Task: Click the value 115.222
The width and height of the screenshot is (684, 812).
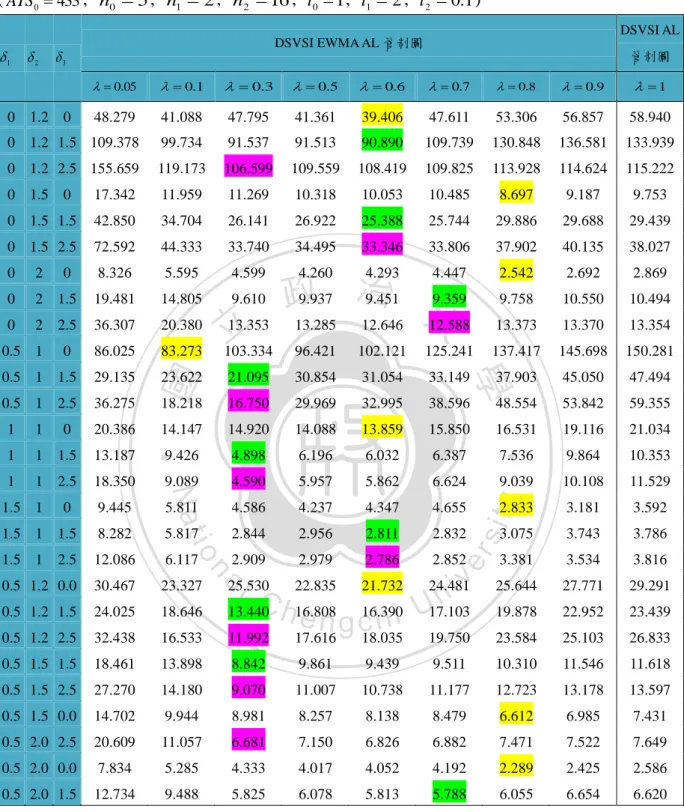Action: pyautogui.click(x=650, y=168)
